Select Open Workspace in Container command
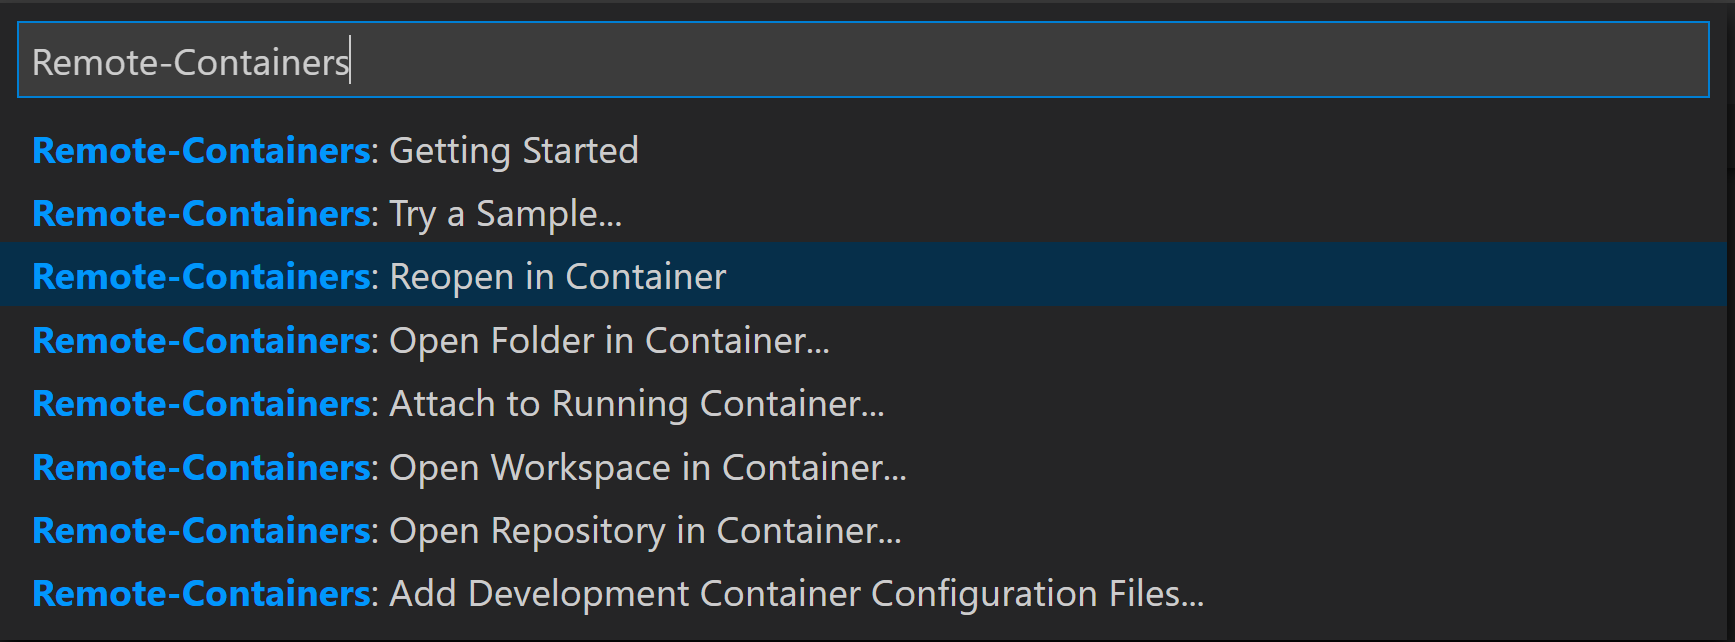The height and width of the screenshot is (642, 1735). tap(468, 467)
